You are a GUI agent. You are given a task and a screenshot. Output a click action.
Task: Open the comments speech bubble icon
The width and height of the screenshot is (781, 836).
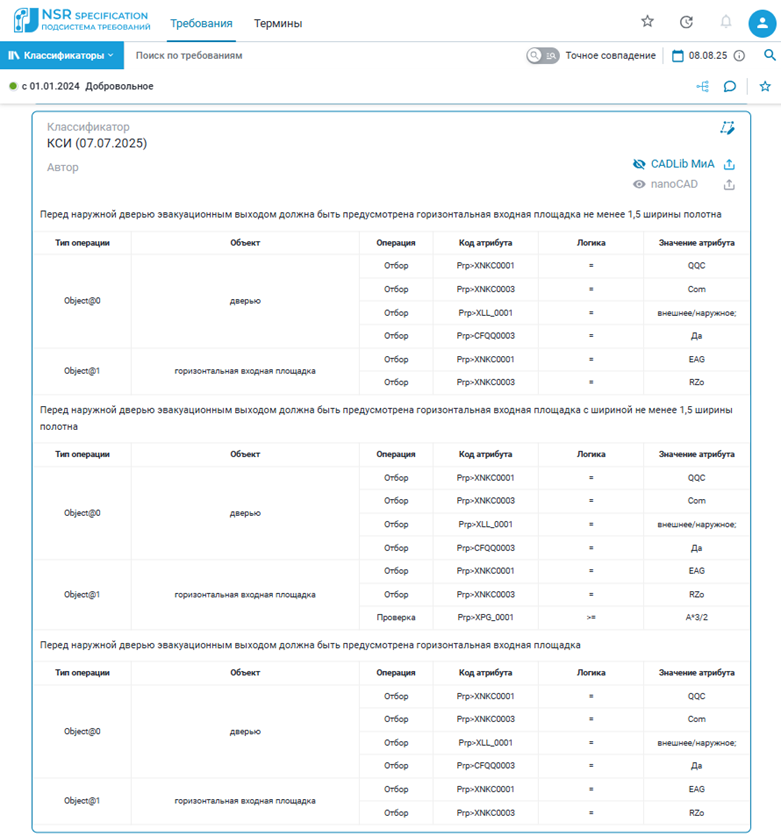pos(730,87)
